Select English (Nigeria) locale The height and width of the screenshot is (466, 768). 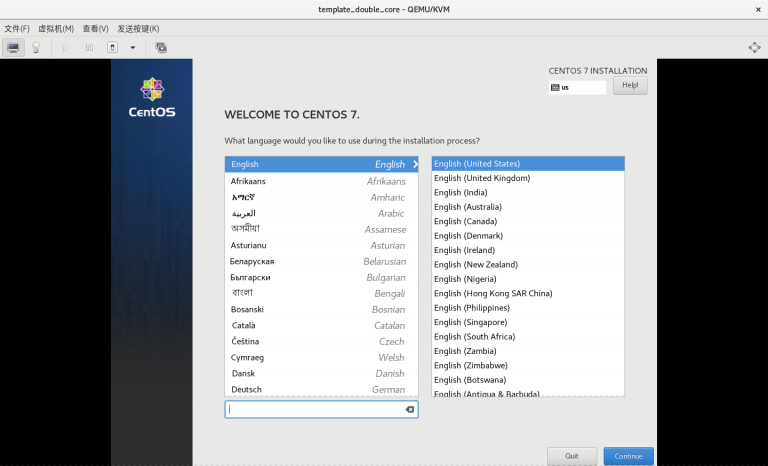point(528,279)
